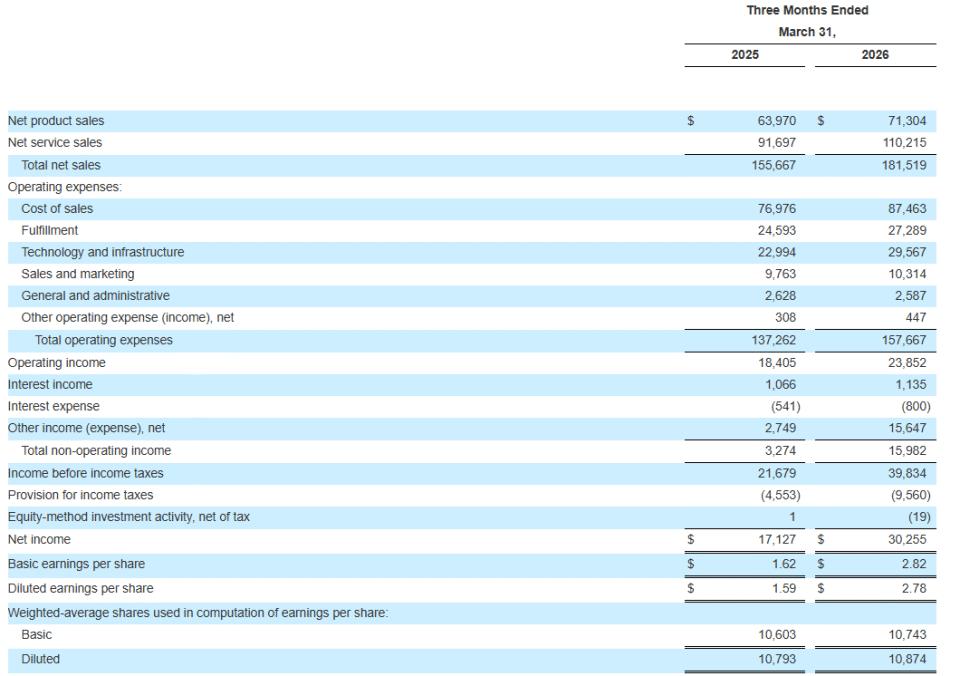This screenshot has width=960, height=676.
Task: Click "Other income (expense), net" label
Action: 86,428
